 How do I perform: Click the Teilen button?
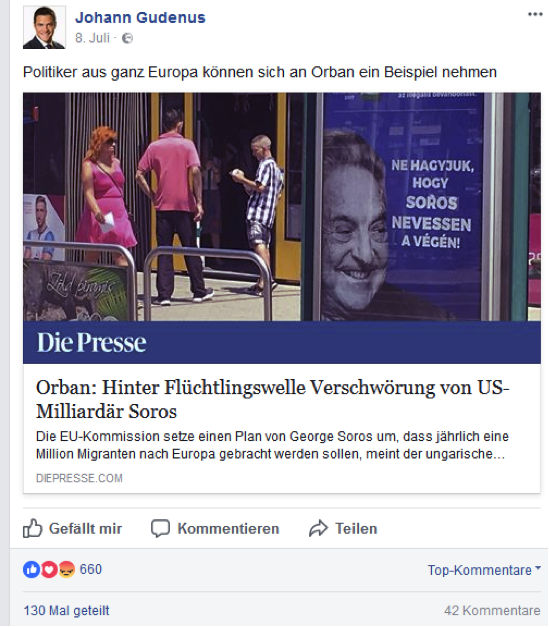[x=343, y=529]
